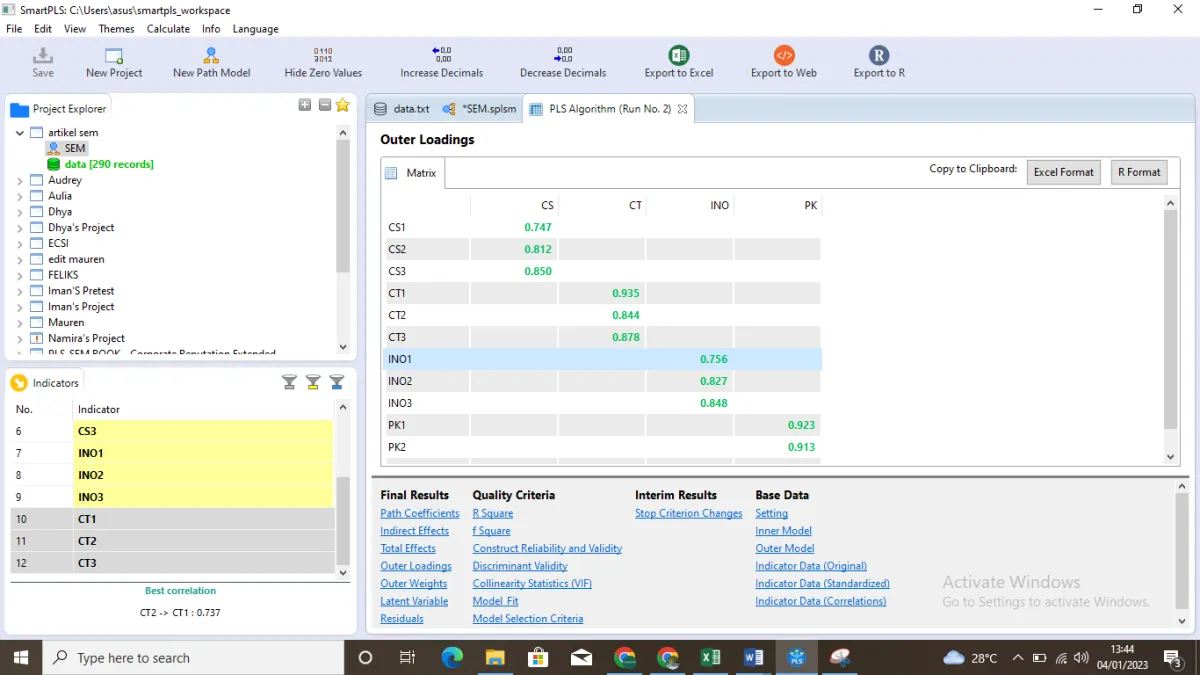
Task: Open Indicator Data (Correlations) link
Action: (x=821, y=601)
